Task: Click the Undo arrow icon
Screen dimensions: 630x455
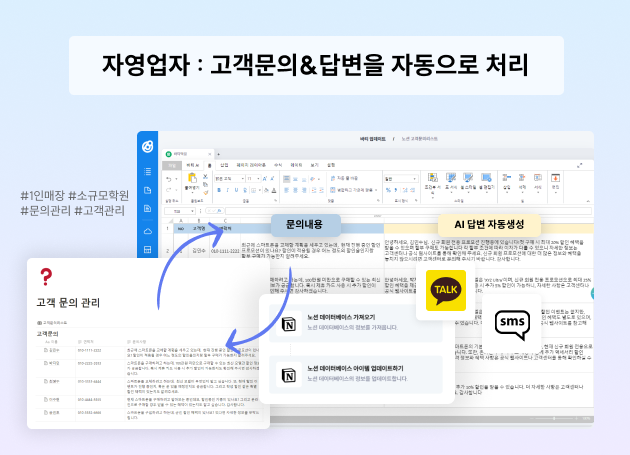Action: point(169,179)
